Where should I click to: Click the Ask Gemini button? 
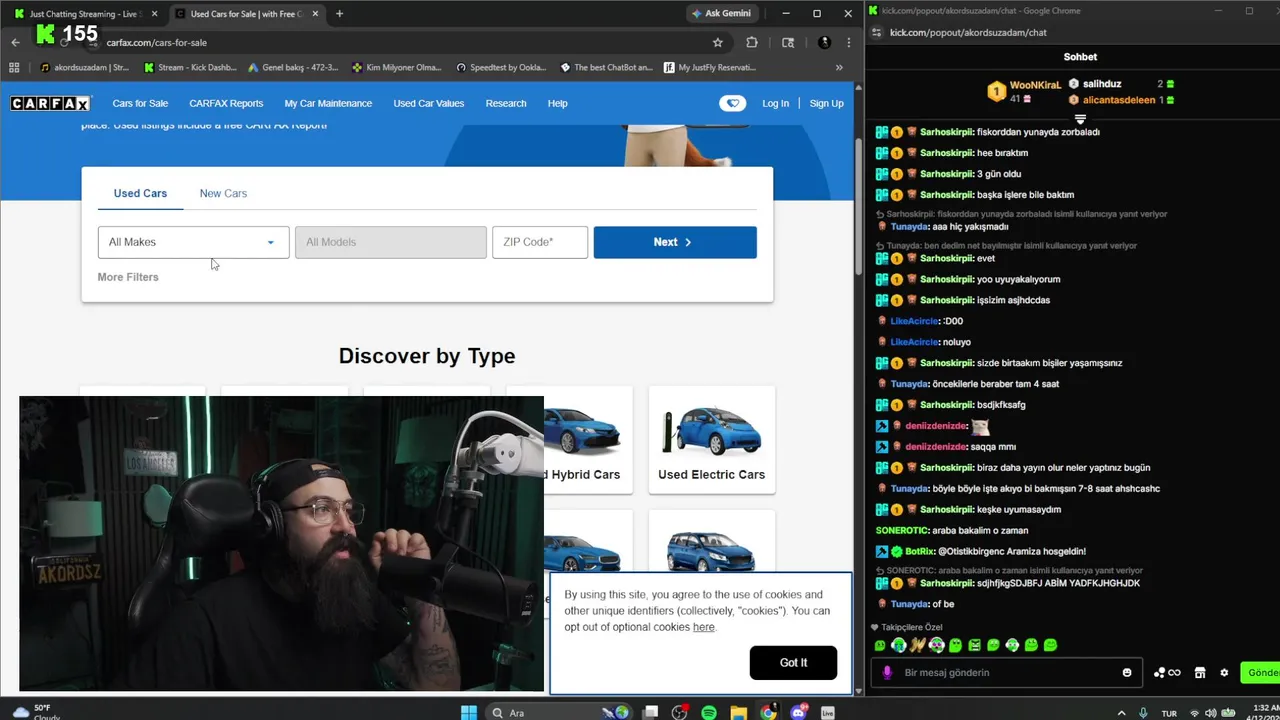click(720, 14)
